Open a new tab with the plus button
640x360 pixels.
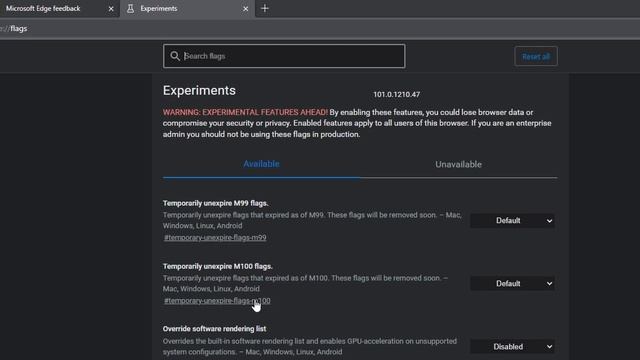[x=264, y=8]
